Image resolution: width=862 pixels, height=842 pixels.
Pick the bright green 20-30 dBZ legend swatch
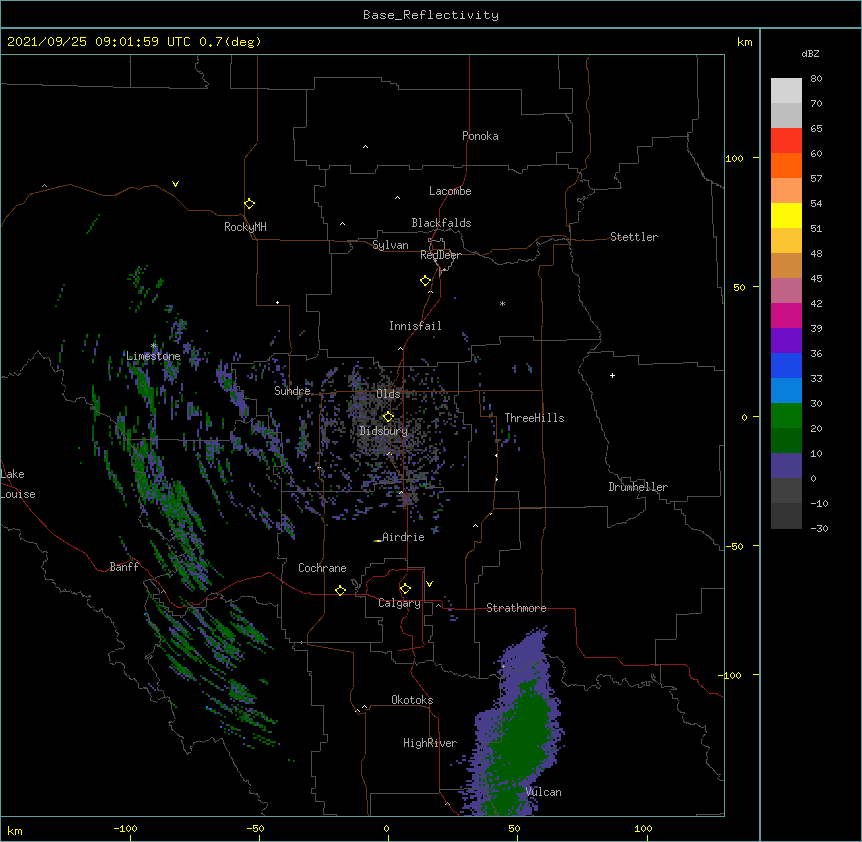point(786,416)
